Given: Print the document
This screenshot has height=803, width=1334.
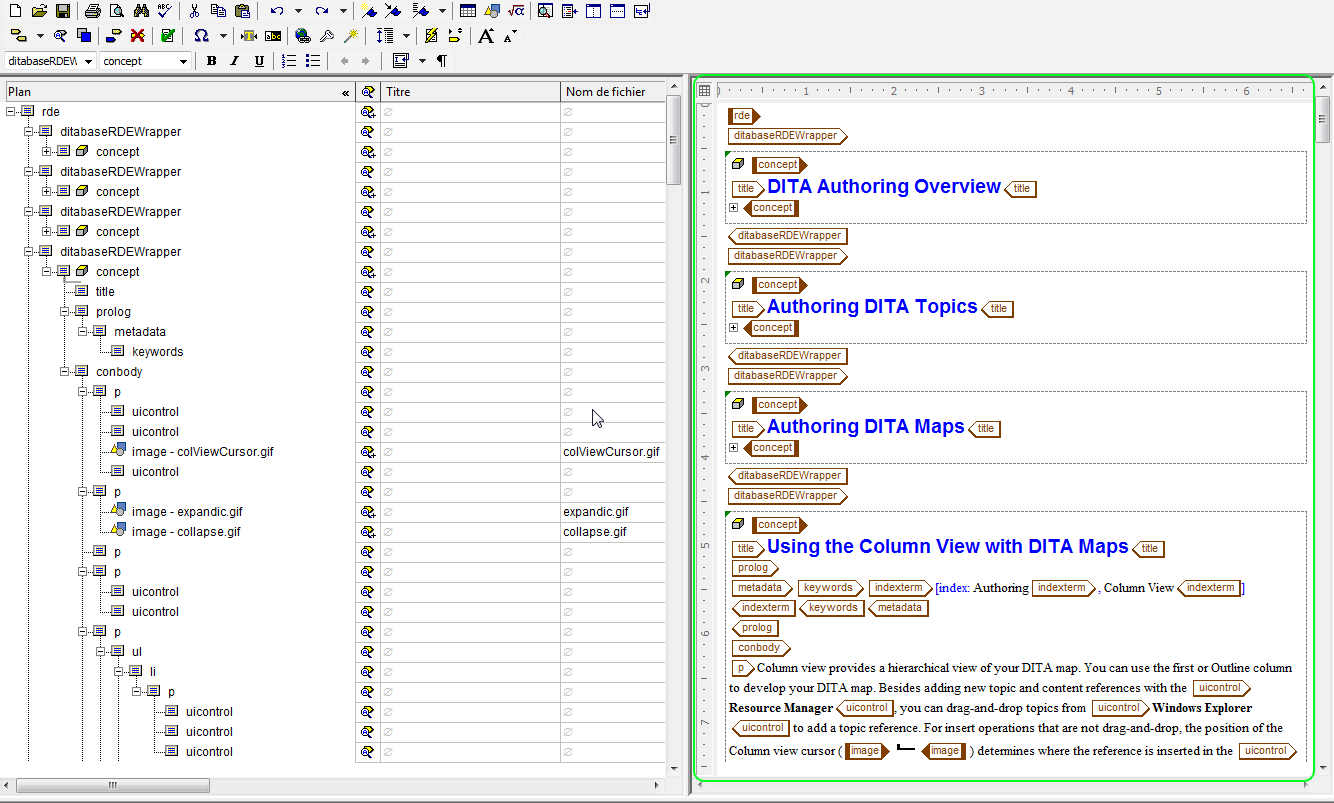Looking at the screenshot, I should pos(93,11).
